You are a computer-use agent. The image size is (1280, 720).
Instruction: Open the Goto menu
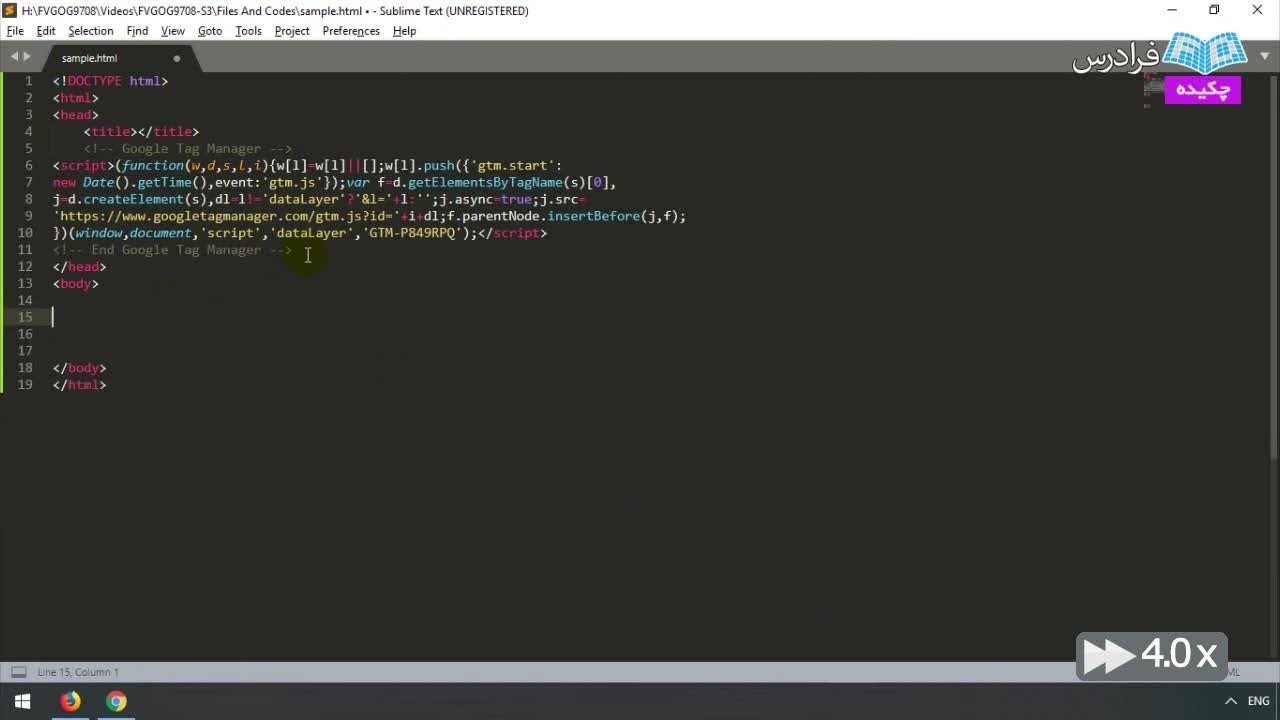(x=210, y=31)
